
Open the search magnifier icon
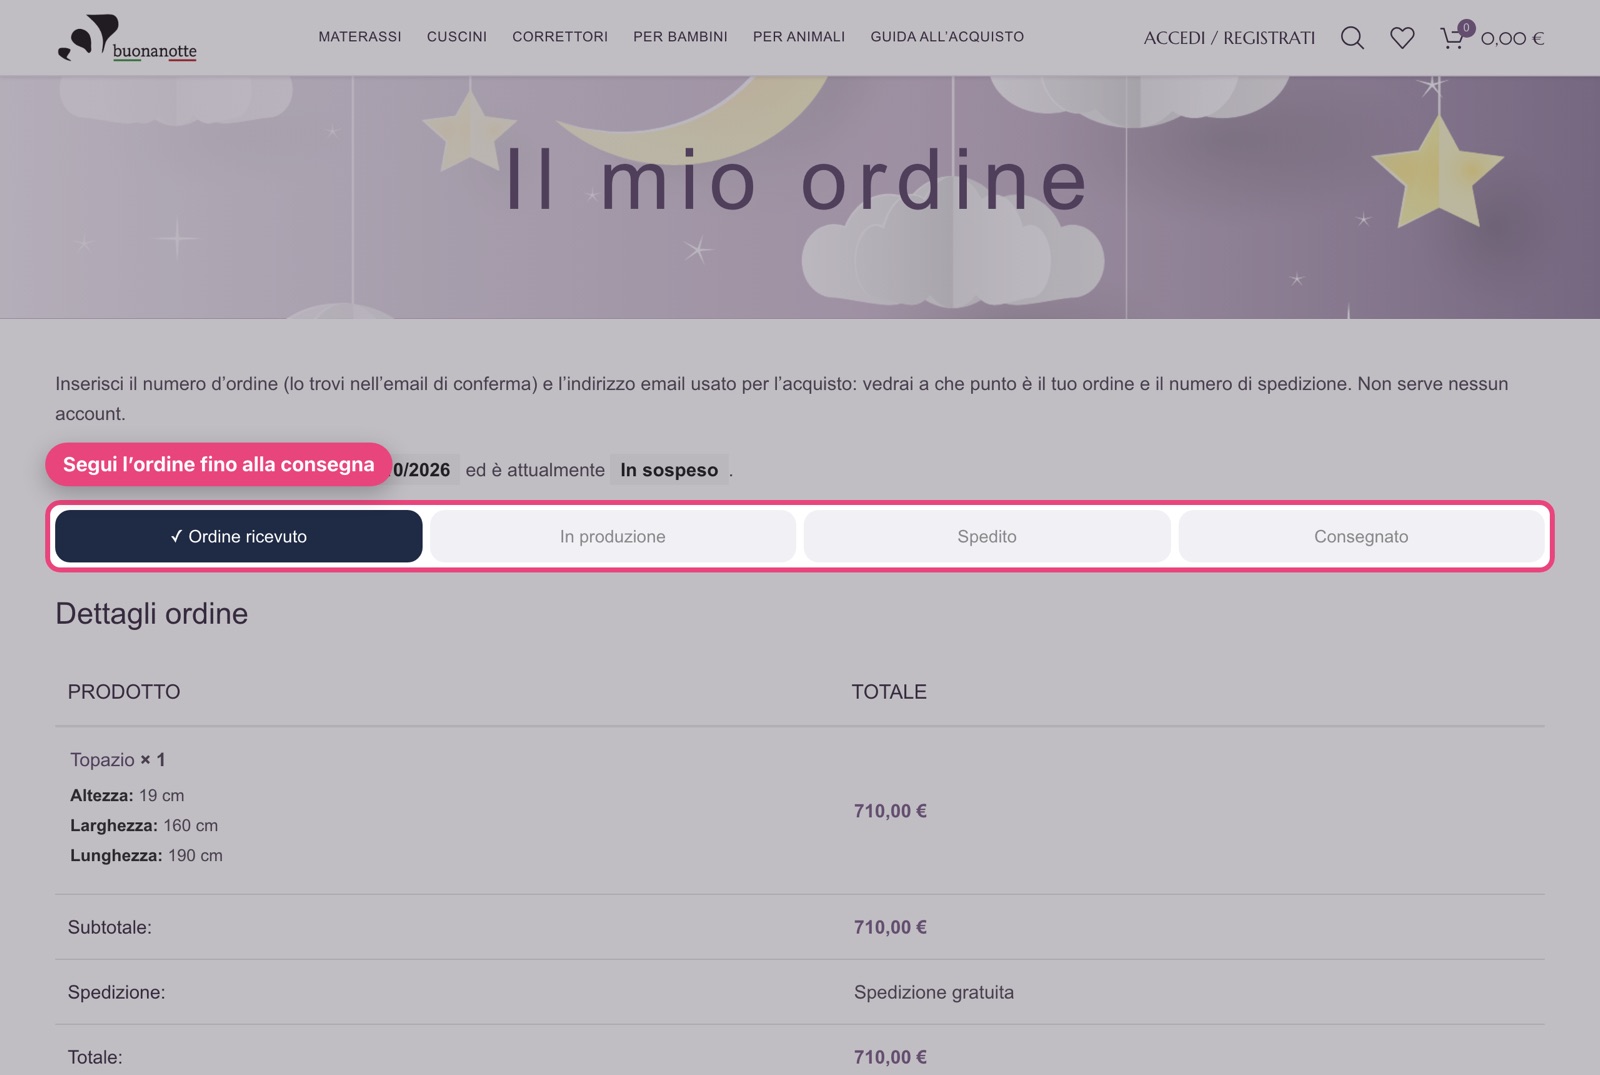click(1352, 38)
